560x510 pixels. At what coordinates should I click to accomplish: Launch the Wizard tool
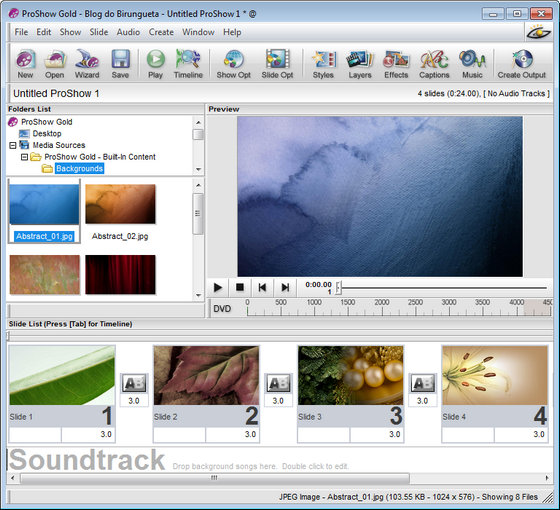point(87,64)
